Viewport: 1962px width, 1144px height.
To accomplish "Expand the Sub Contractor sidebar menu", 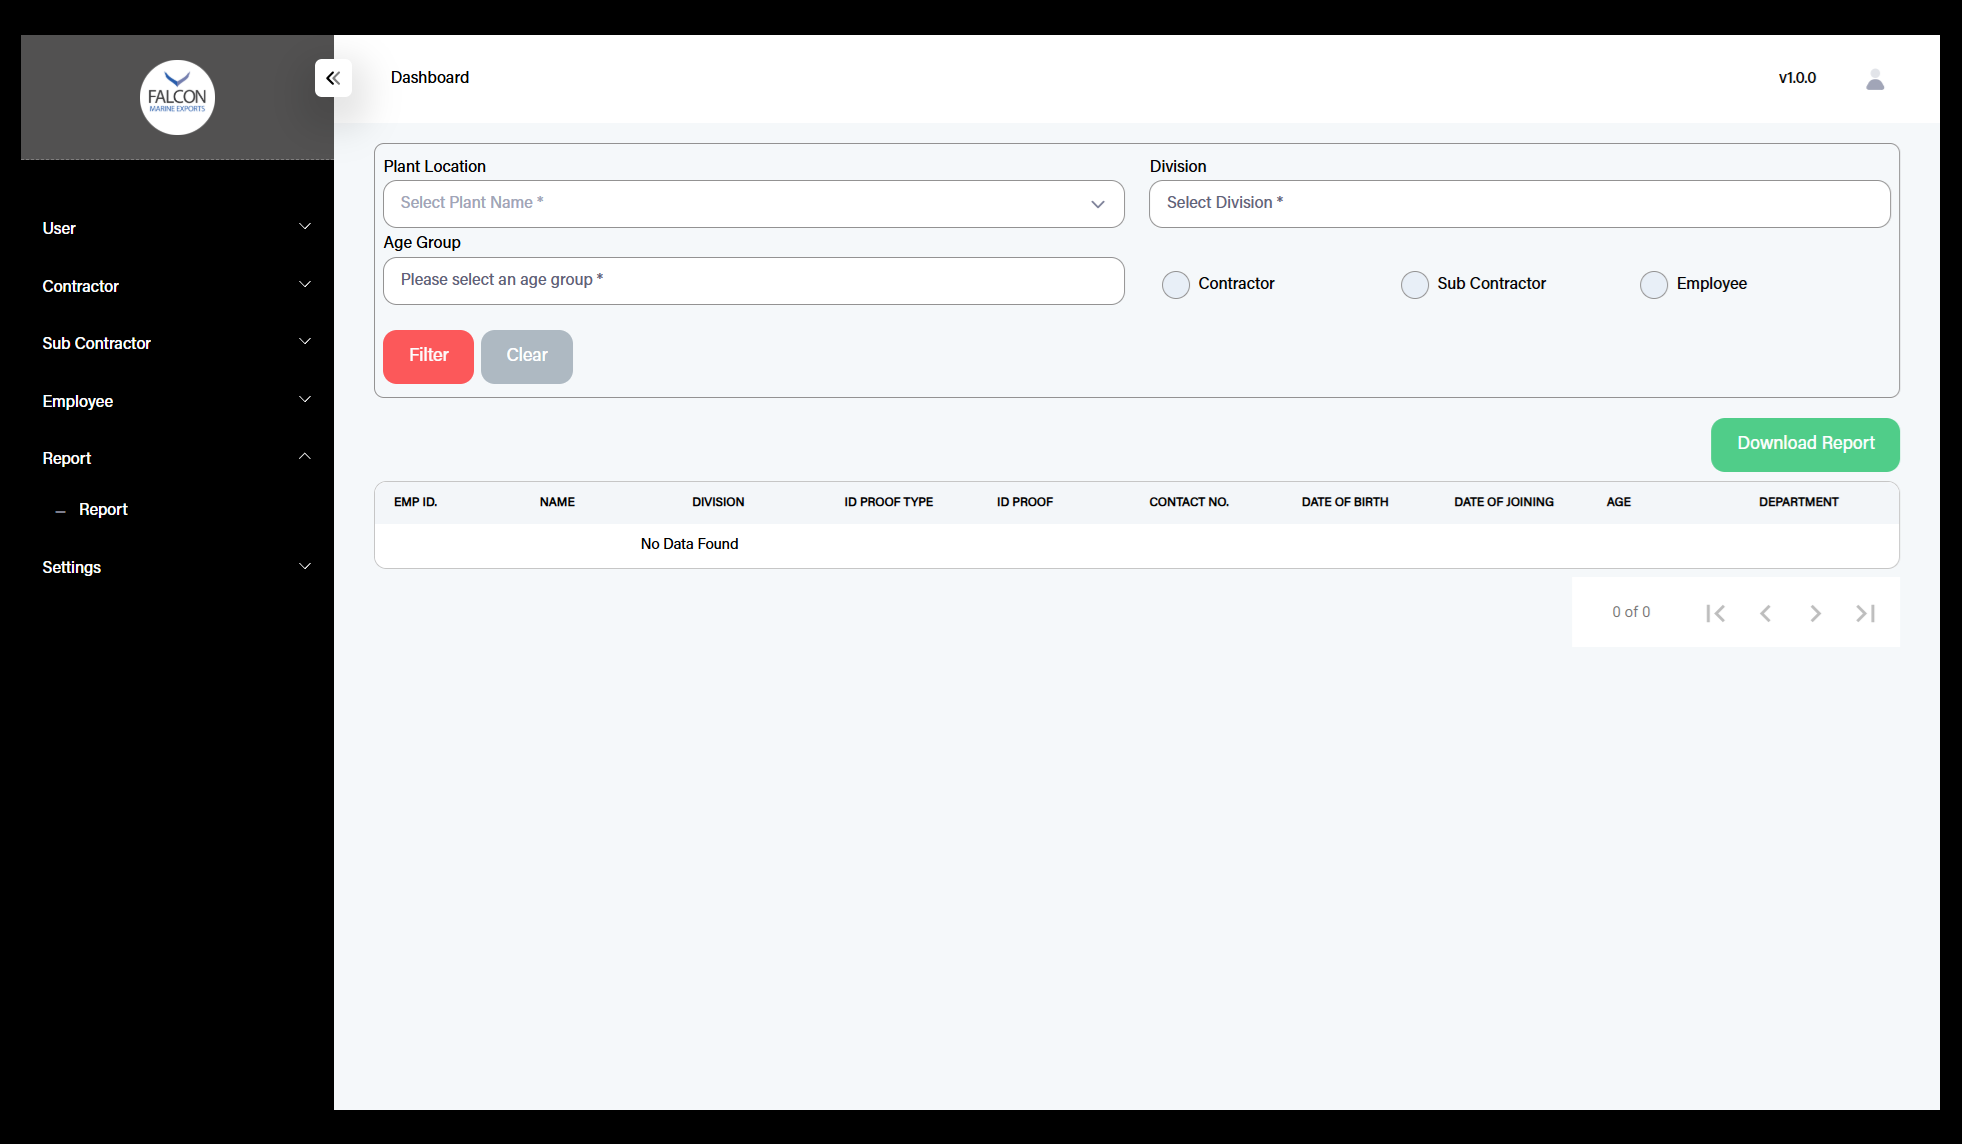I will 177,343.
